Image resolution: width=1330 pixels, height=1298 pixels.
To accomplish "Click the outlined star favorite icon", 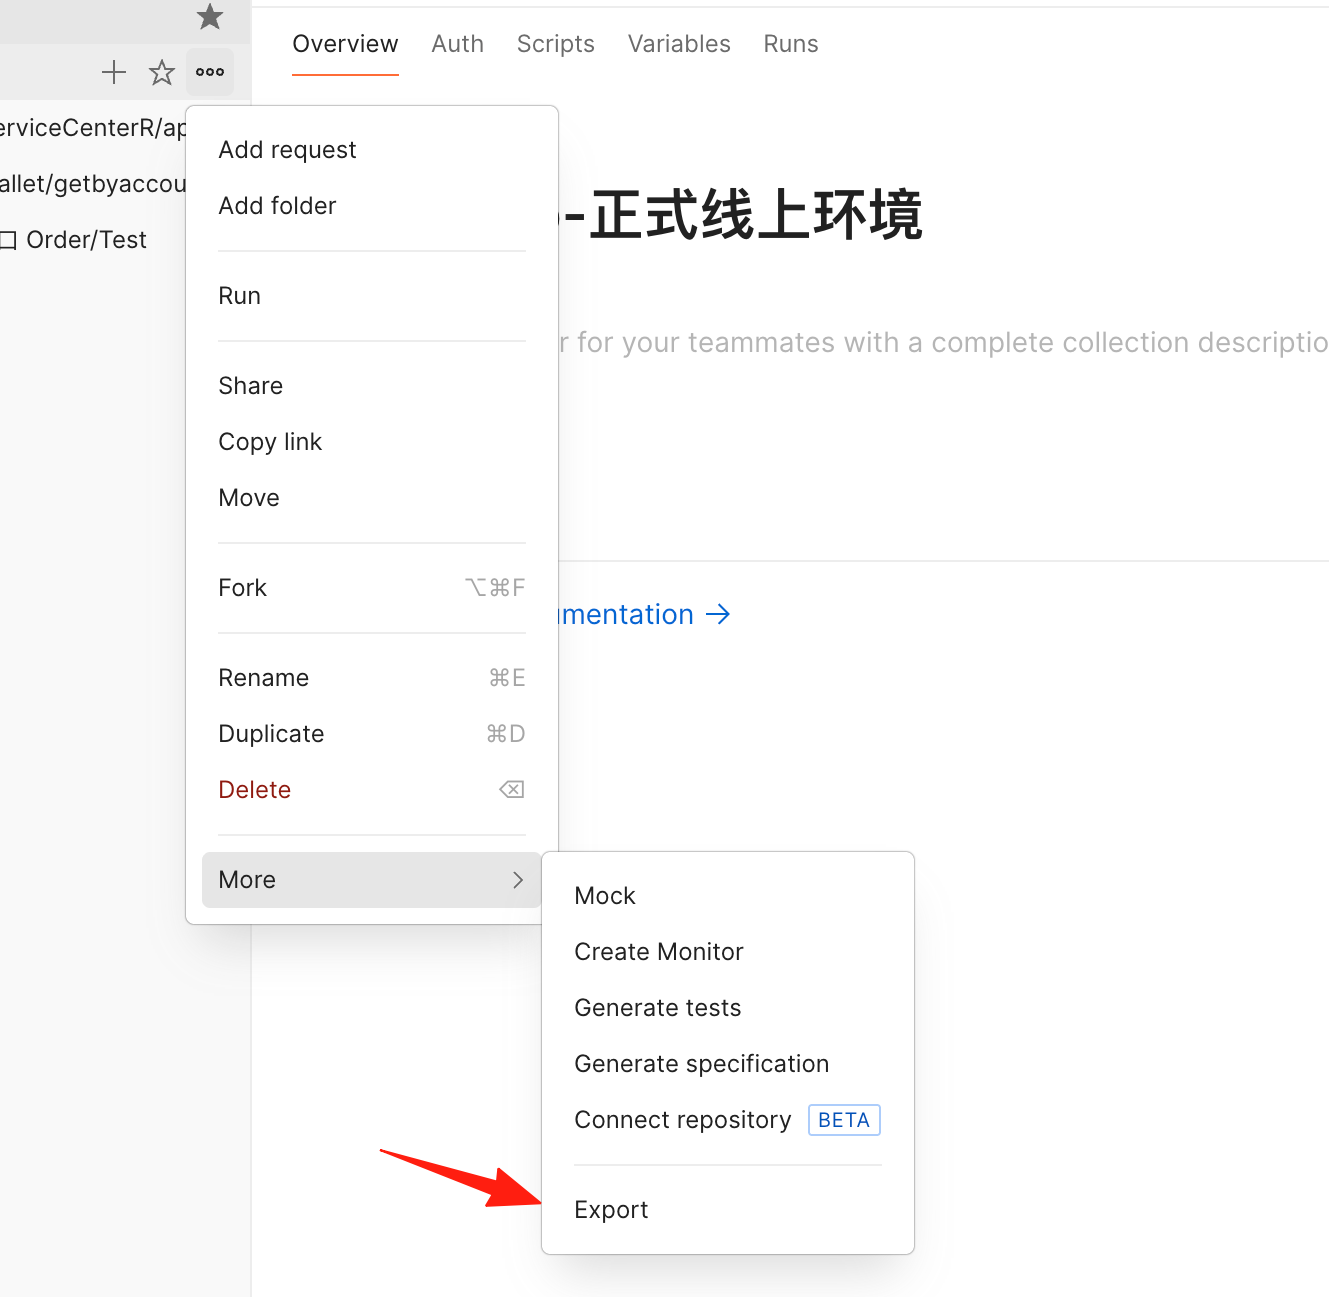I will point(162,72).
